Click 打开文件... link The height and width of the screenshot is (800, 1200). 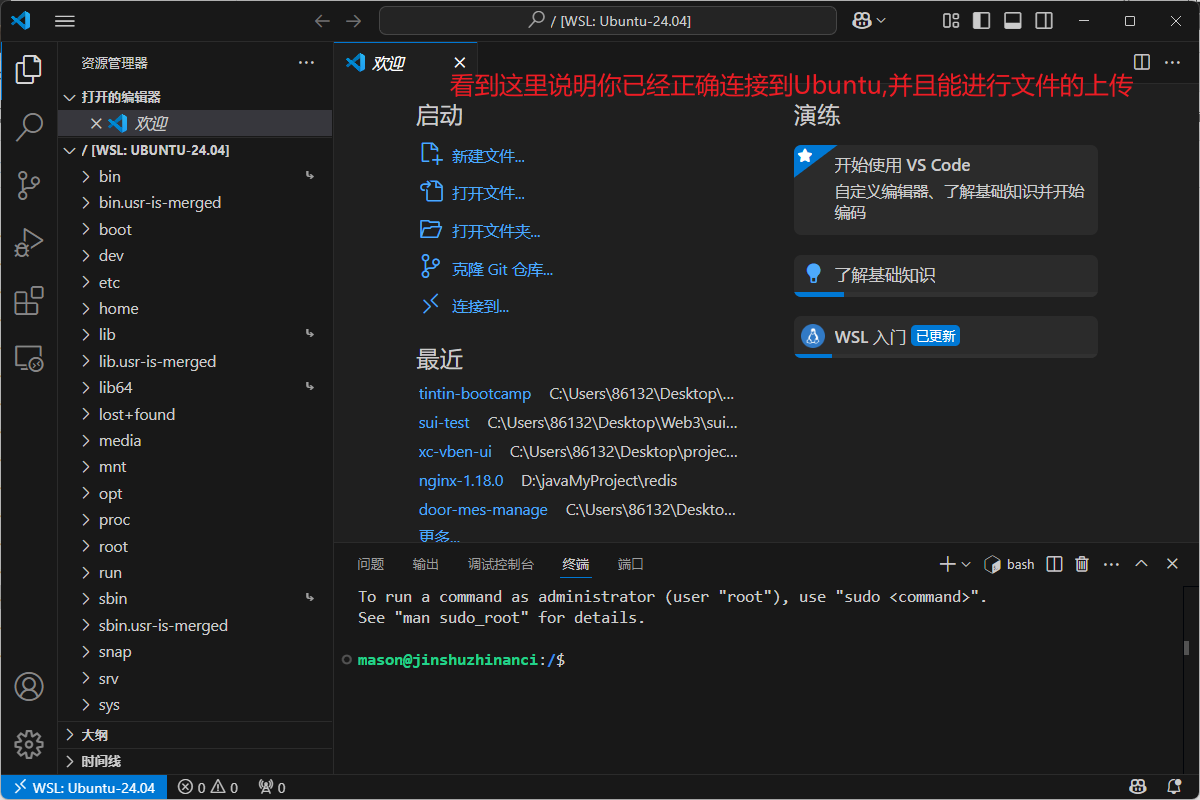488,193
